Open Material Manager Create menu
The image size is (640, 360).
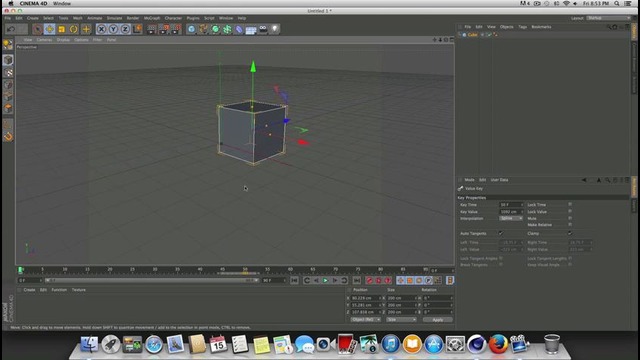29,290
